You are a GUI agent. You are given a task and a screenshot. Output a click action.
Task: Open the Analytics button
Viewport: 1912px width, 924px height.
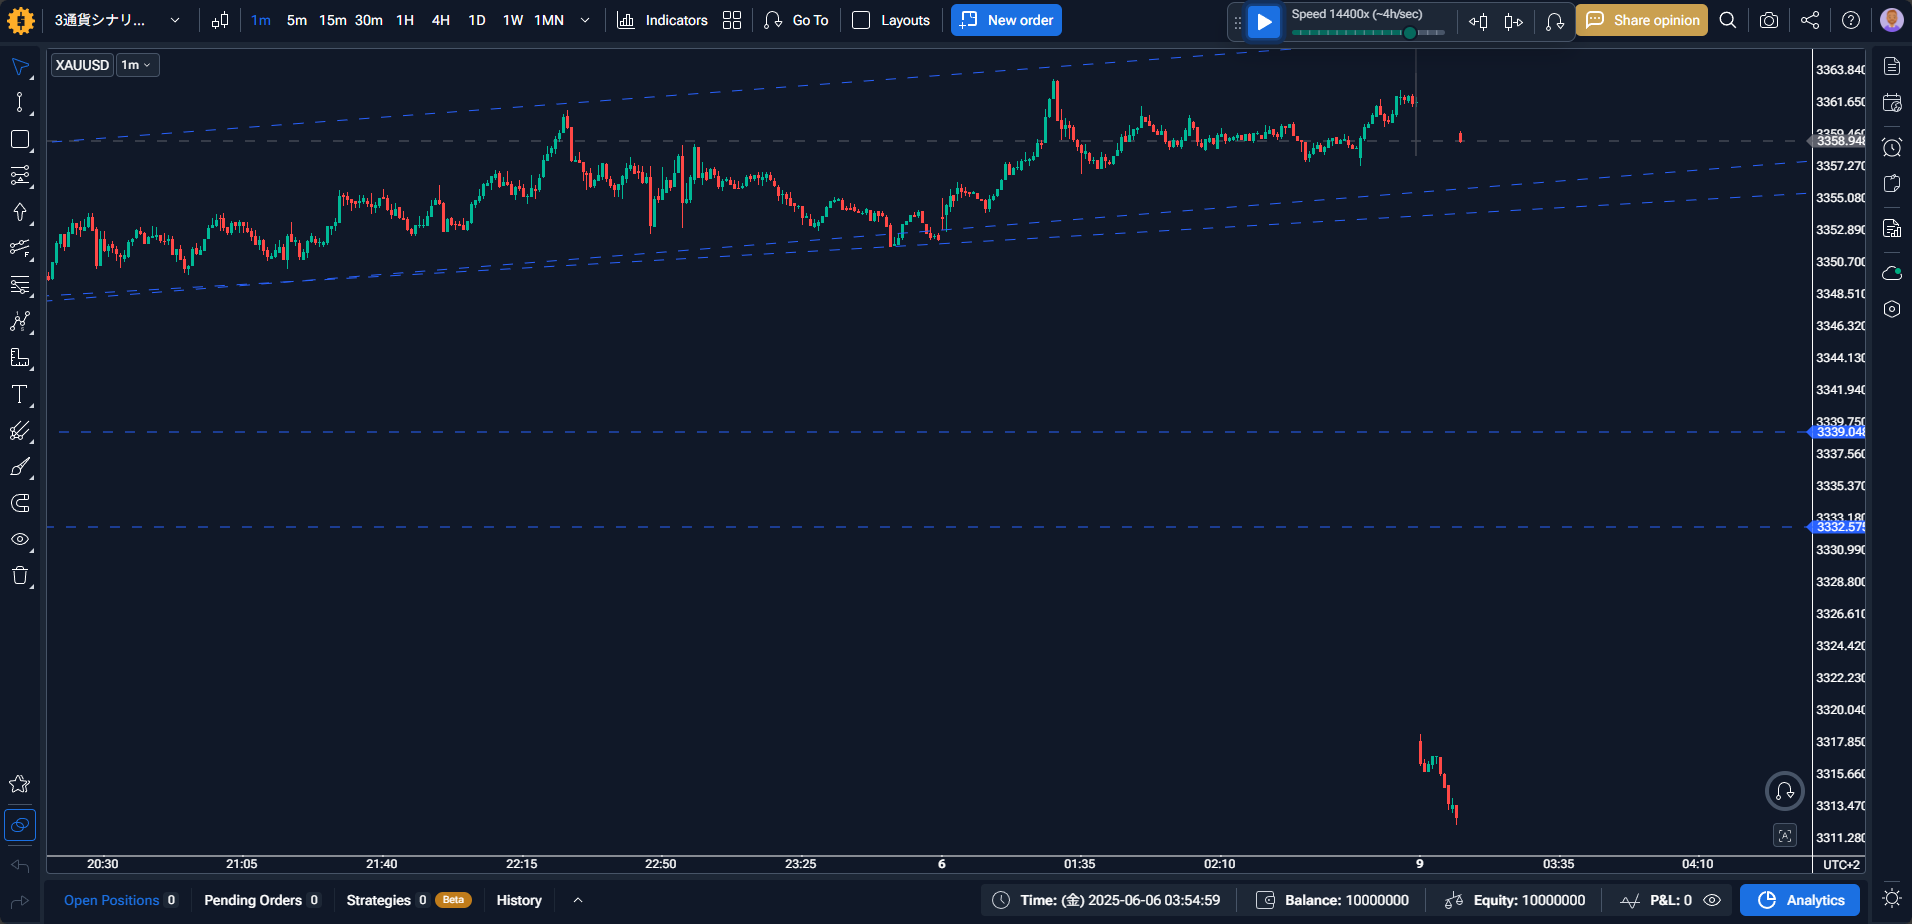tap(1800, 900)
